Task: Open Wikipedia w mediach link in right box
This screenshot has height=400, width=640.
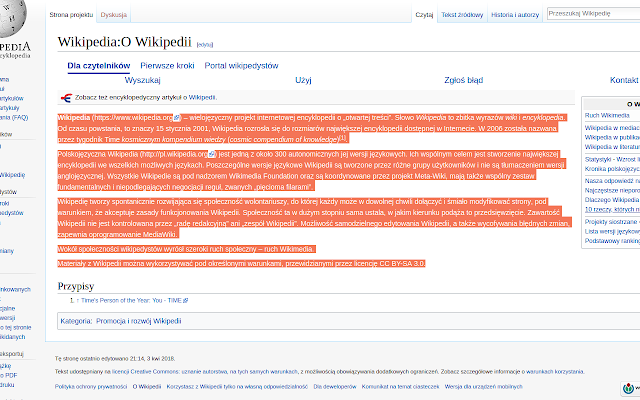Action: [612, 128]
